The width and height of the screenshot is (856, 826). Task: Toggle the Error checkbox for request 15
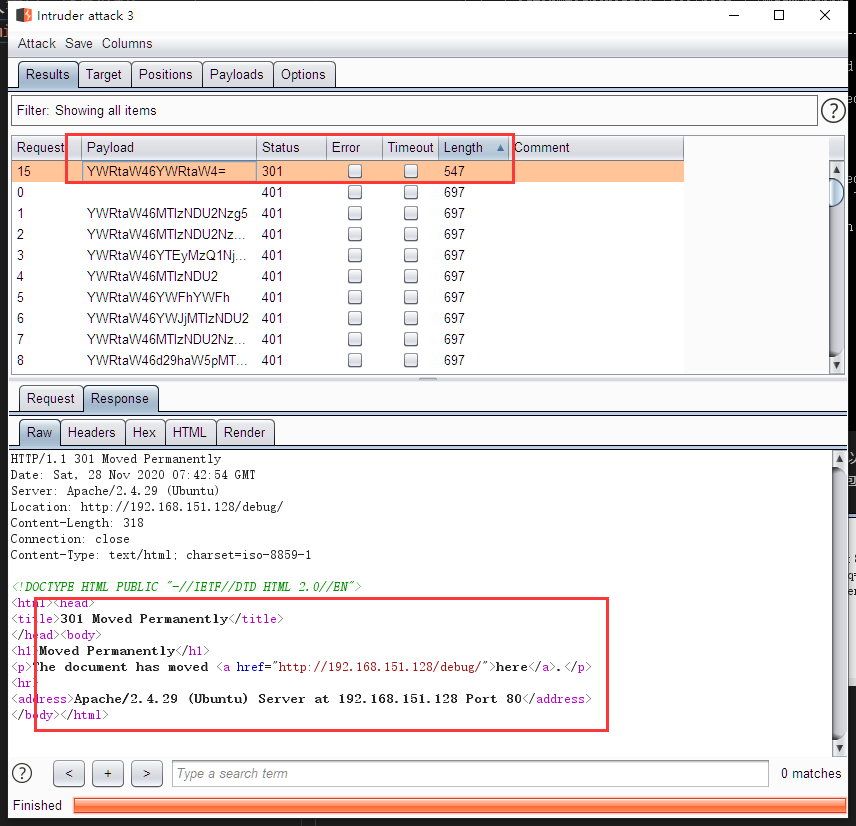[x=354, y=171]
